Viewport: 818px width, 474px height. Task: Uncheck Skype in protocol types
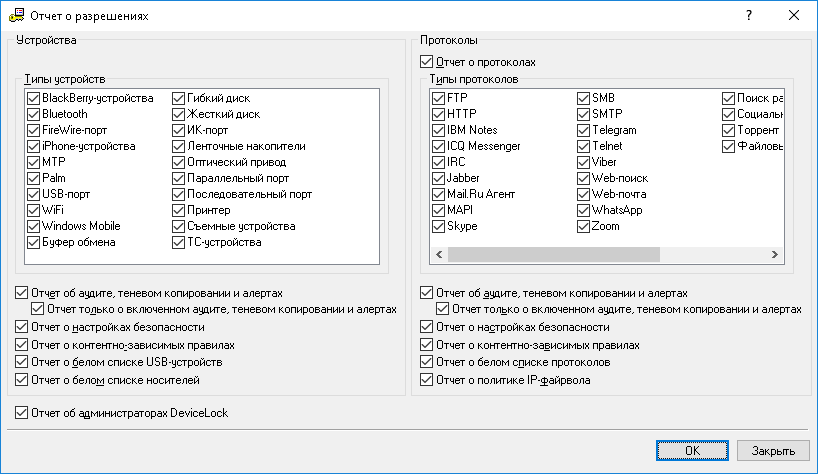click(438, 226)
